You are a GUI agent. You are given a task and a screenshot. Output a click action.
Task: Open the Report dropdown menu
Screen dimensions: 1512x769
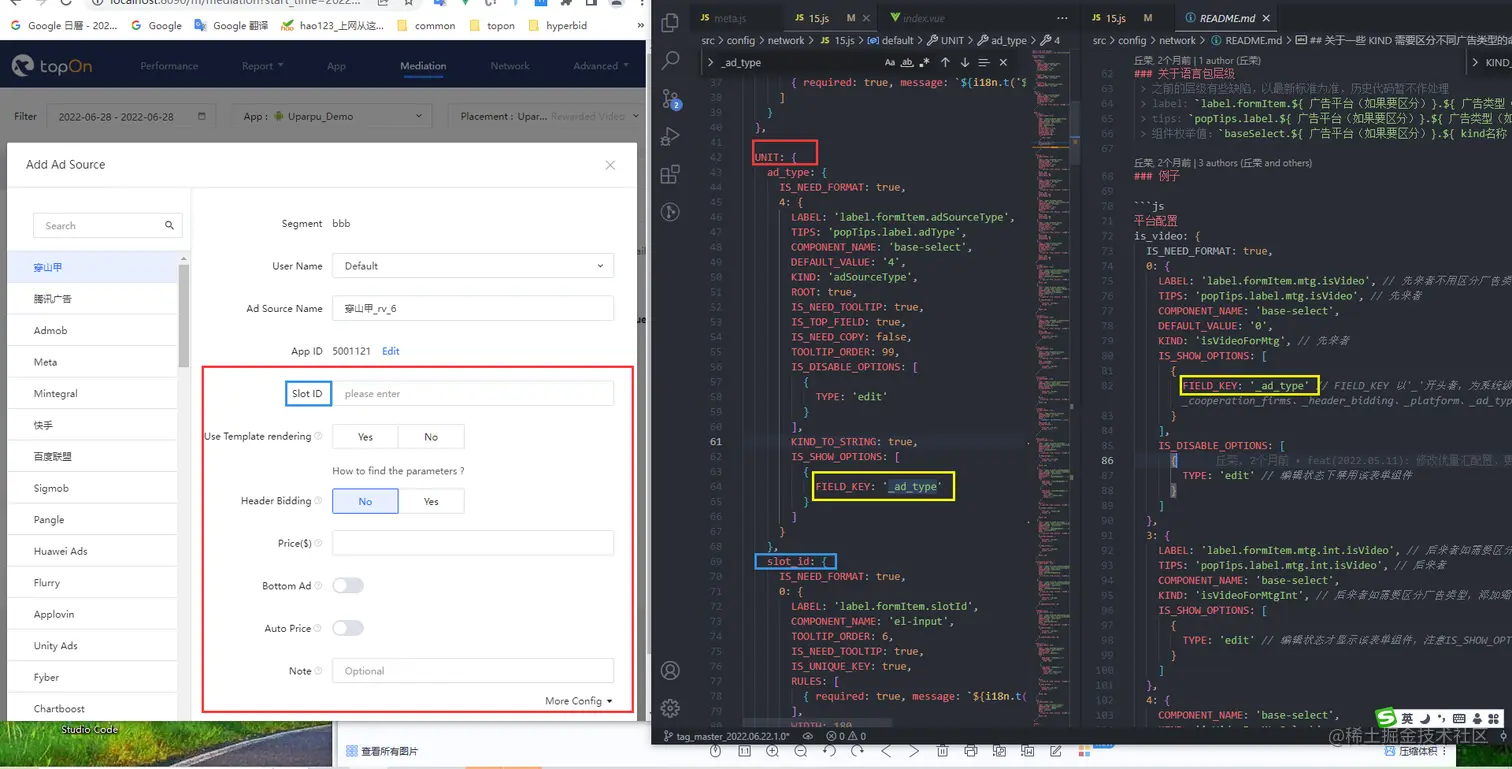pos(262,66)
